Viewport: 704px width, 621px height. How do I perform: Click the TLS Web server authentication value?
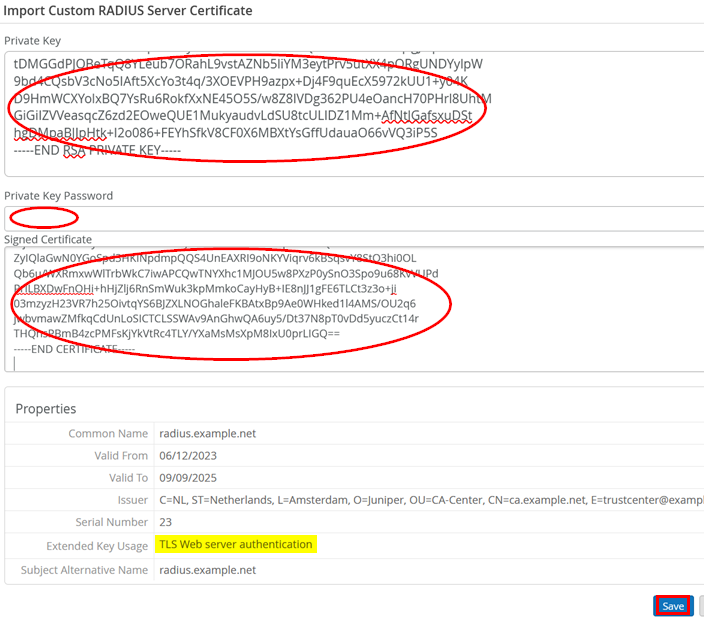click(x=236, y=544)
